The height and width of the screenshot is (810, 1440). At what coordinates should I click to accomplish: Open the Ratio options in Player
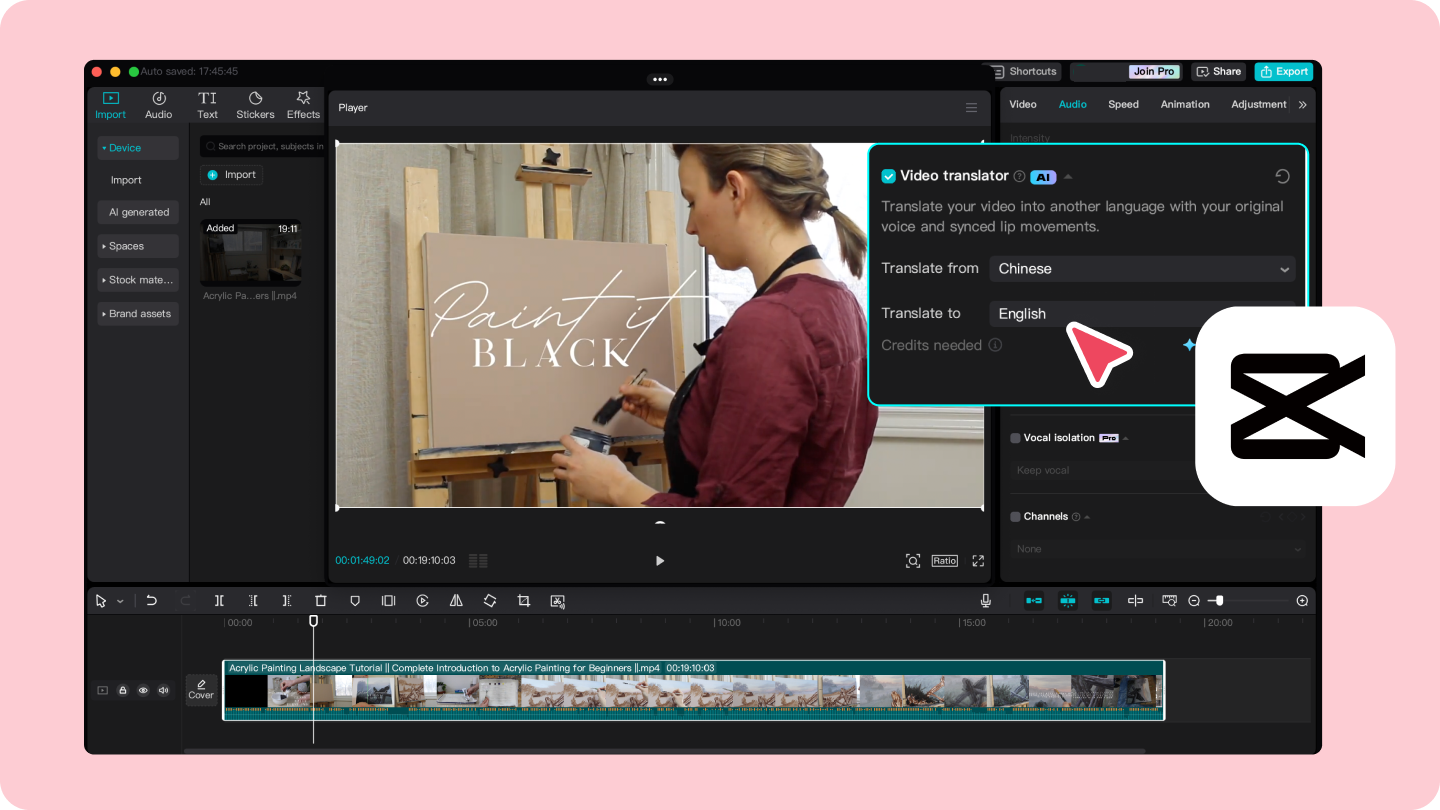point(945,561)
